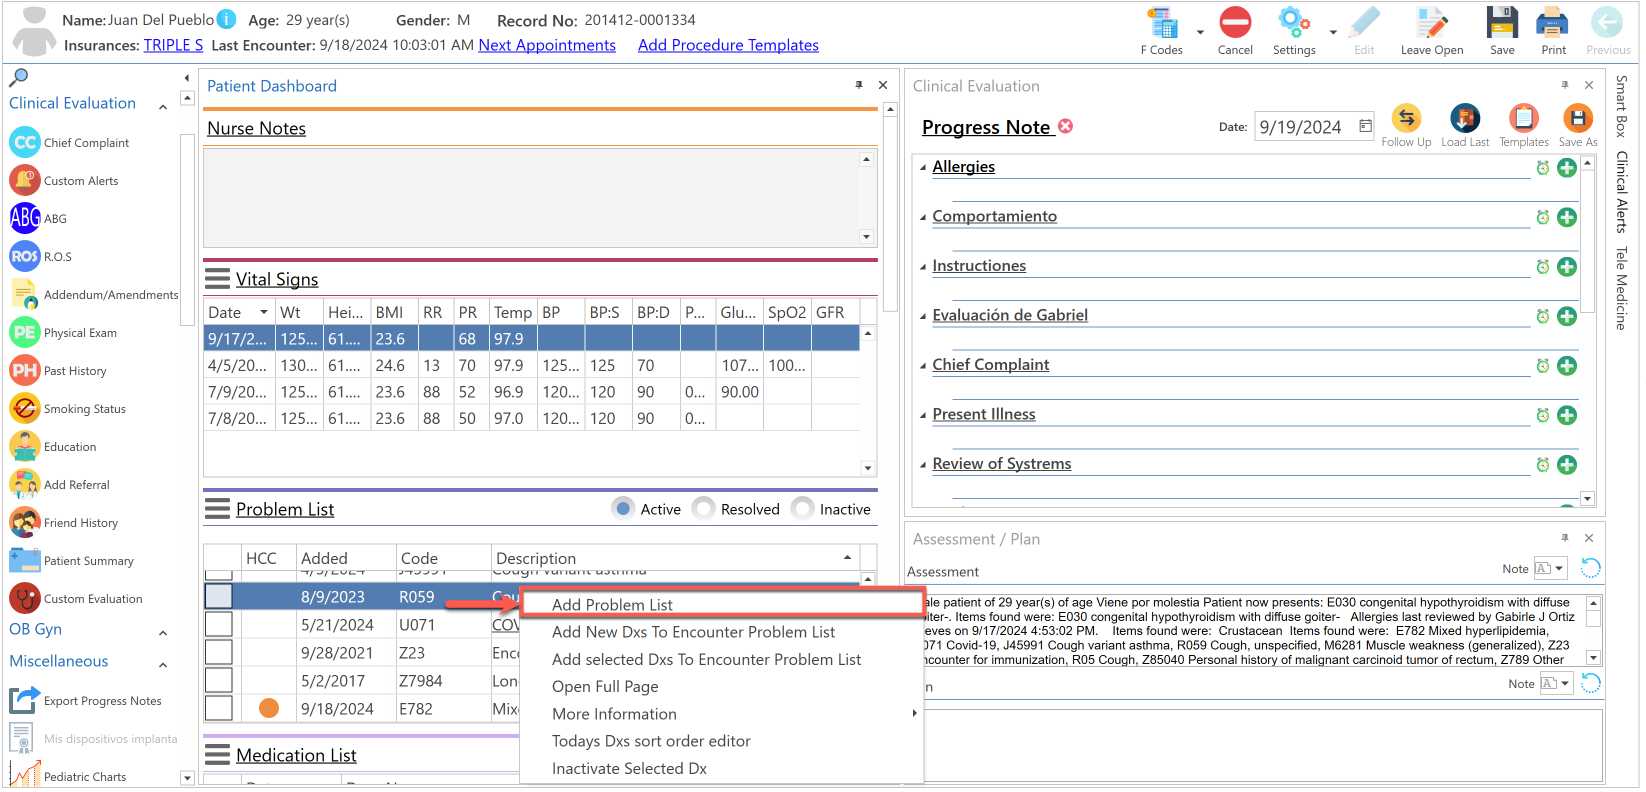Open the date picker for 9/19/2024
The width and height of the screenshot is (1646, 792).
[x=1365, y=126]
